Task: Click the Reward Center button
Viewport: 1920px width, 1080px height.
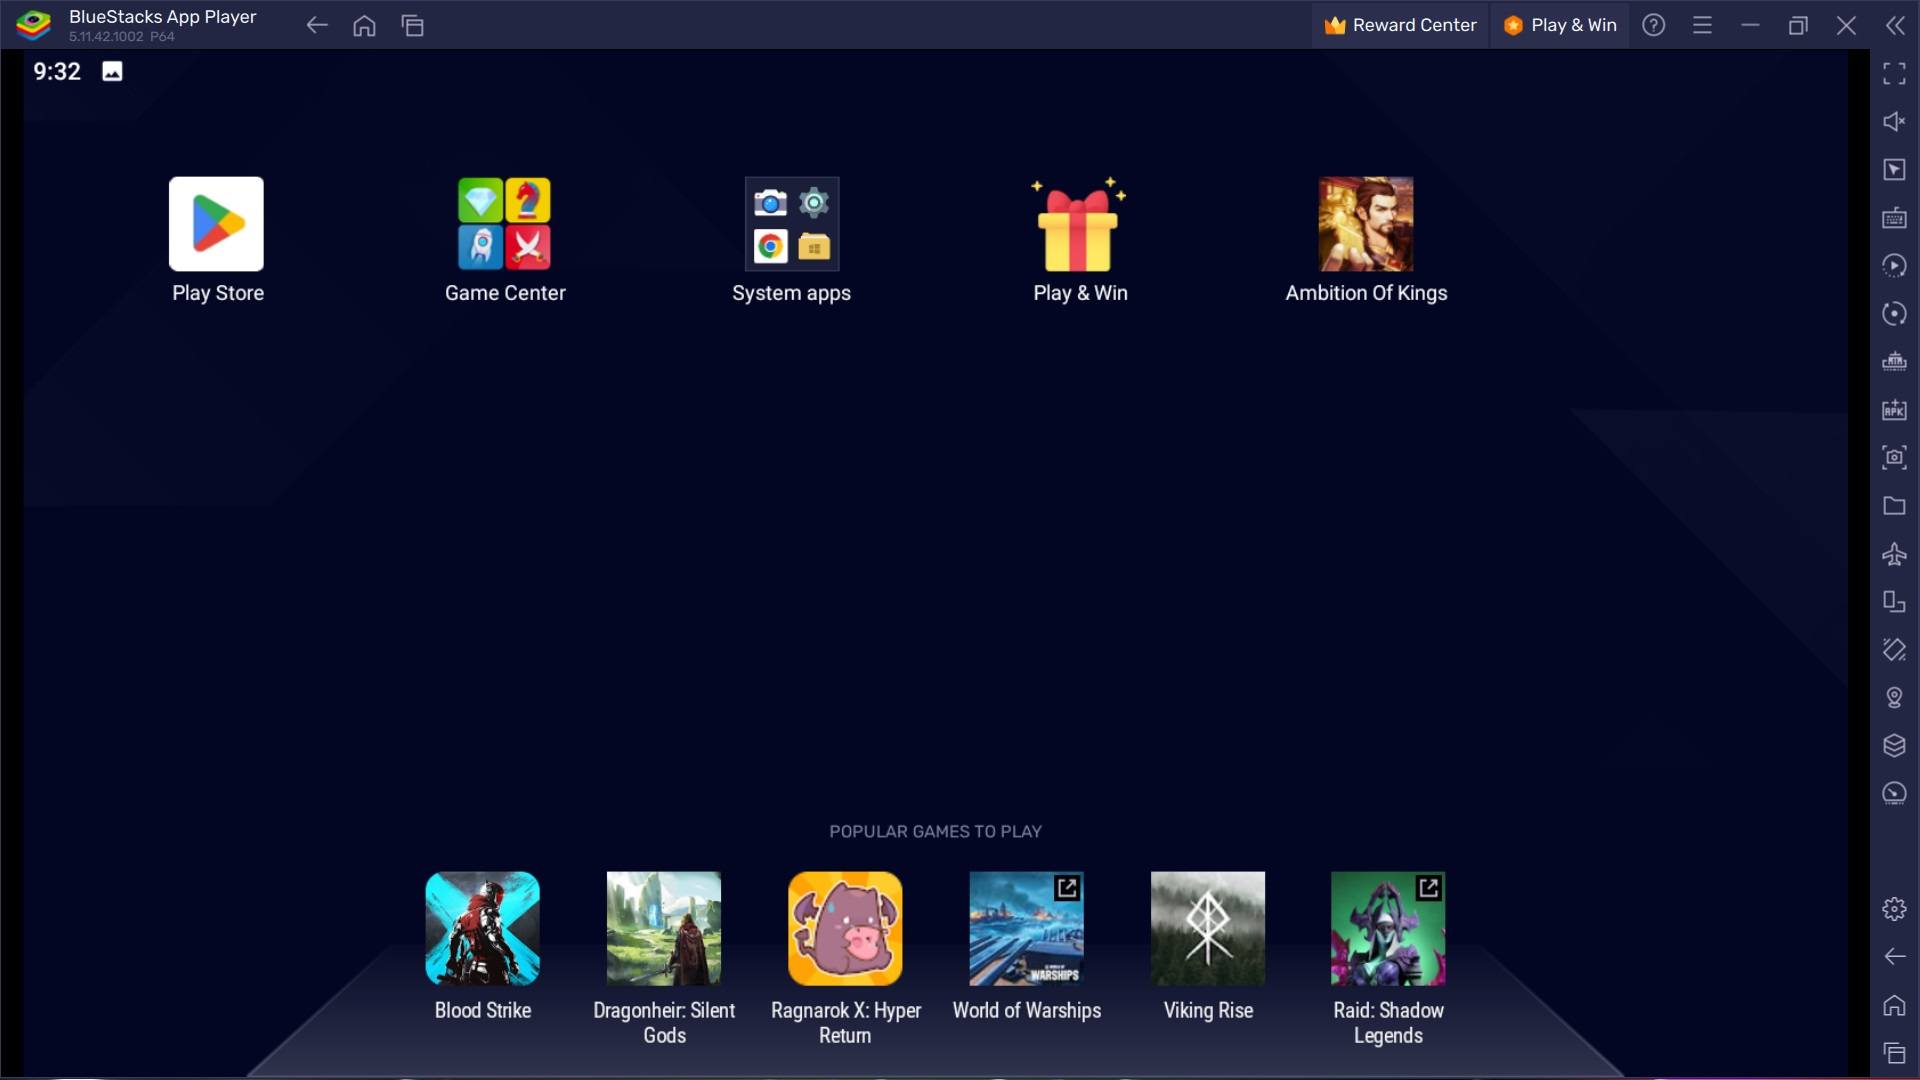Action: click(1400, 25)
